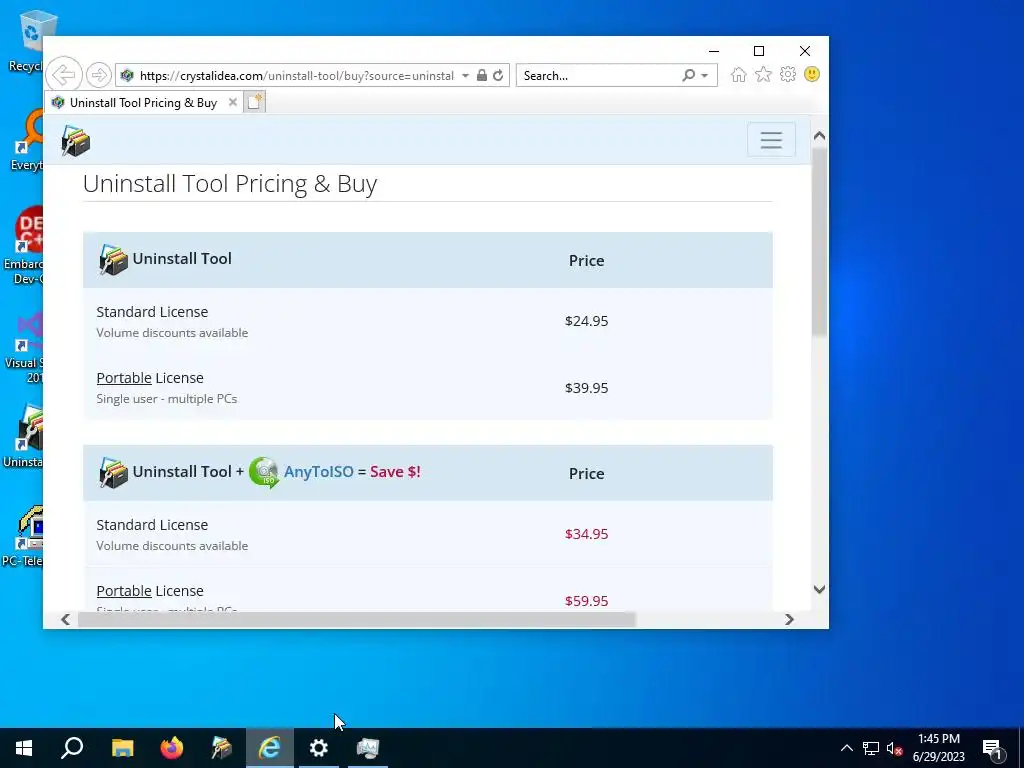Click the Portable link in the $39.95 row
Image resolution: width=1024 pixels, height=768 pixels.
tap(124, 378)
